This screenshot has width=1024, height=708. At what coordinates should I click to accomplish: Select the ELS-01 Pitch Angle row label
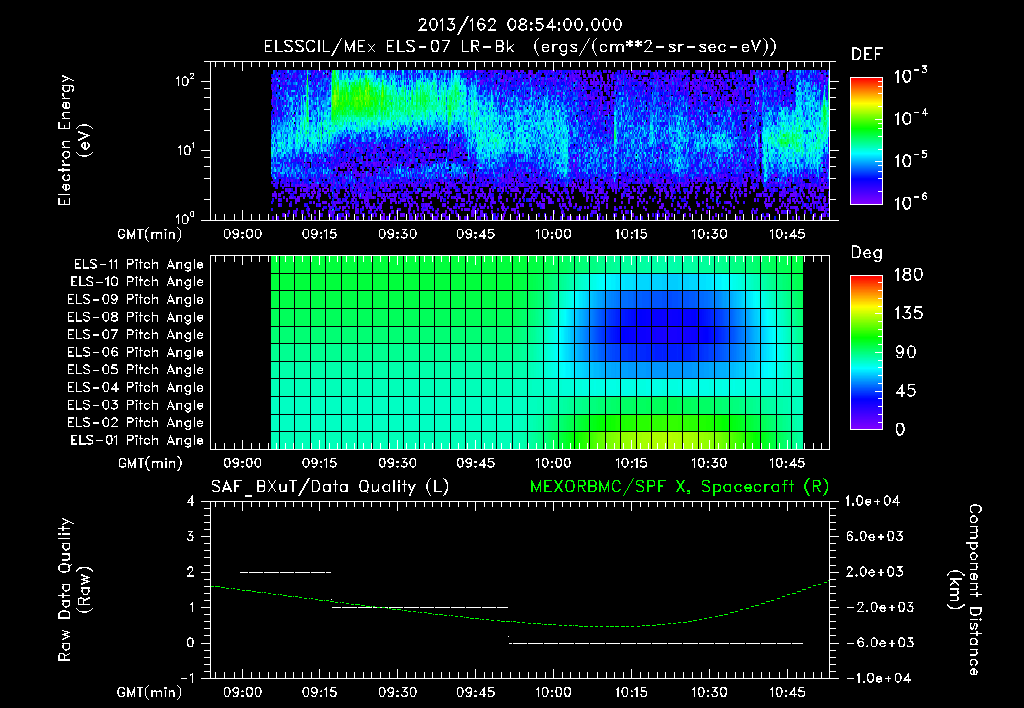[137, 441]
